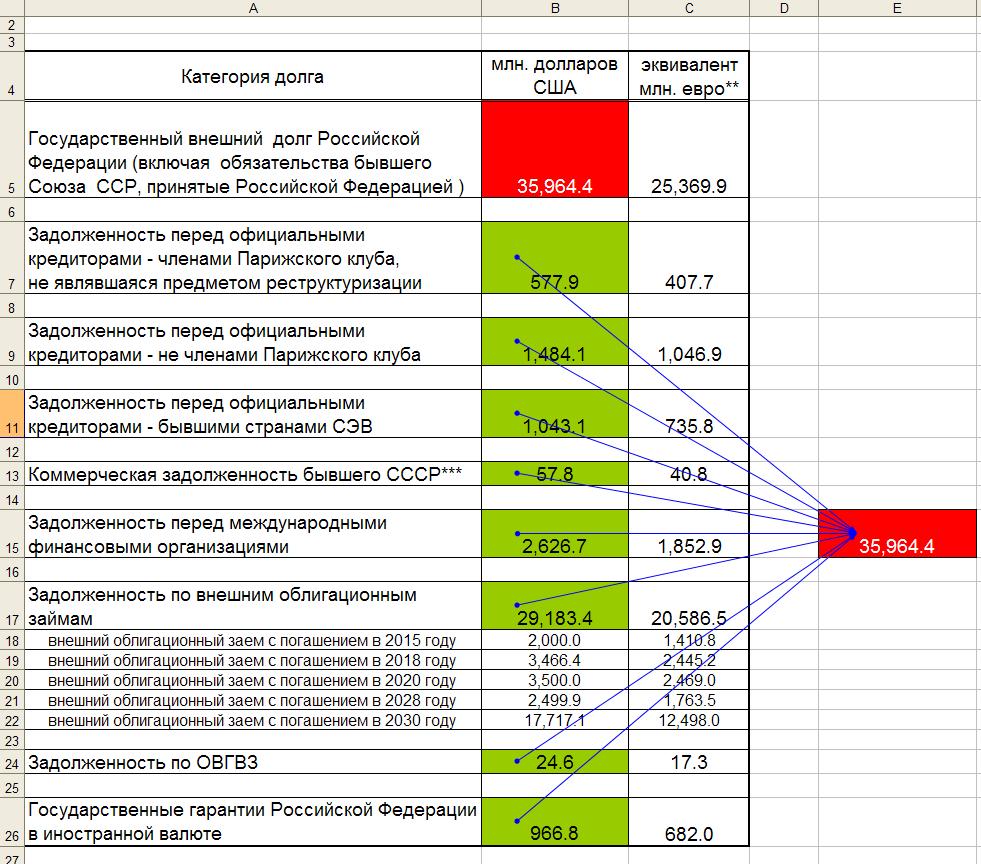
Task: Select row 24 header
Action: click(12, 762)
